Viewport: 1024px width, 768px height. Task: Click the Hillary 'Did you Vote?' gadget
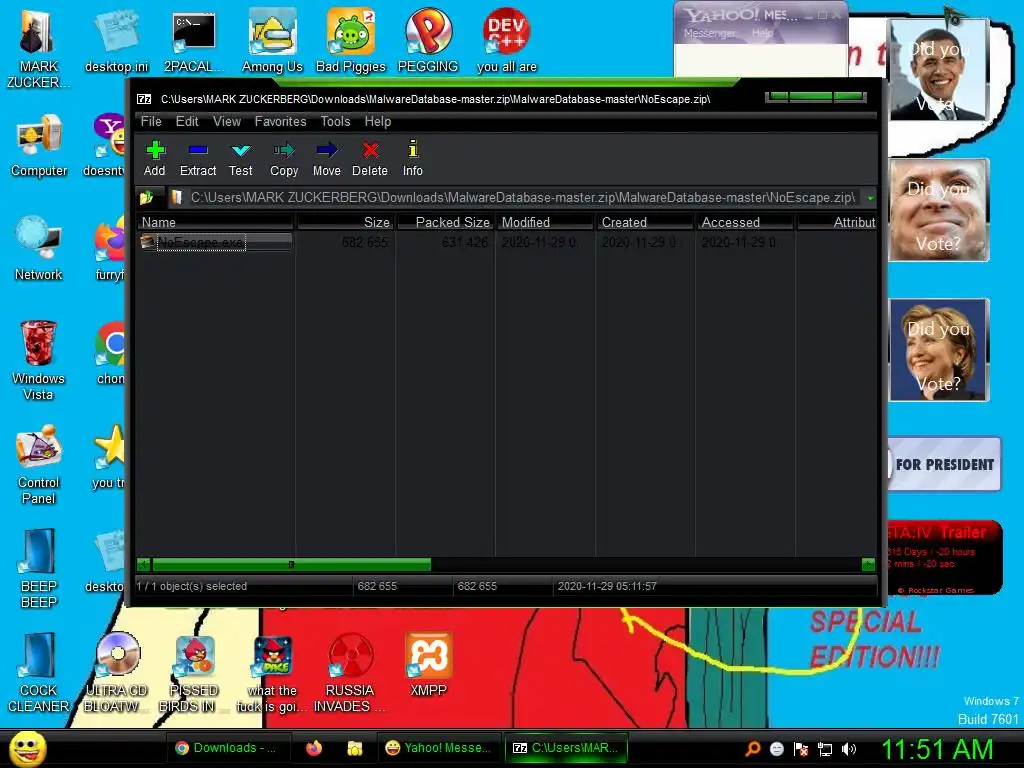(938, 350)
